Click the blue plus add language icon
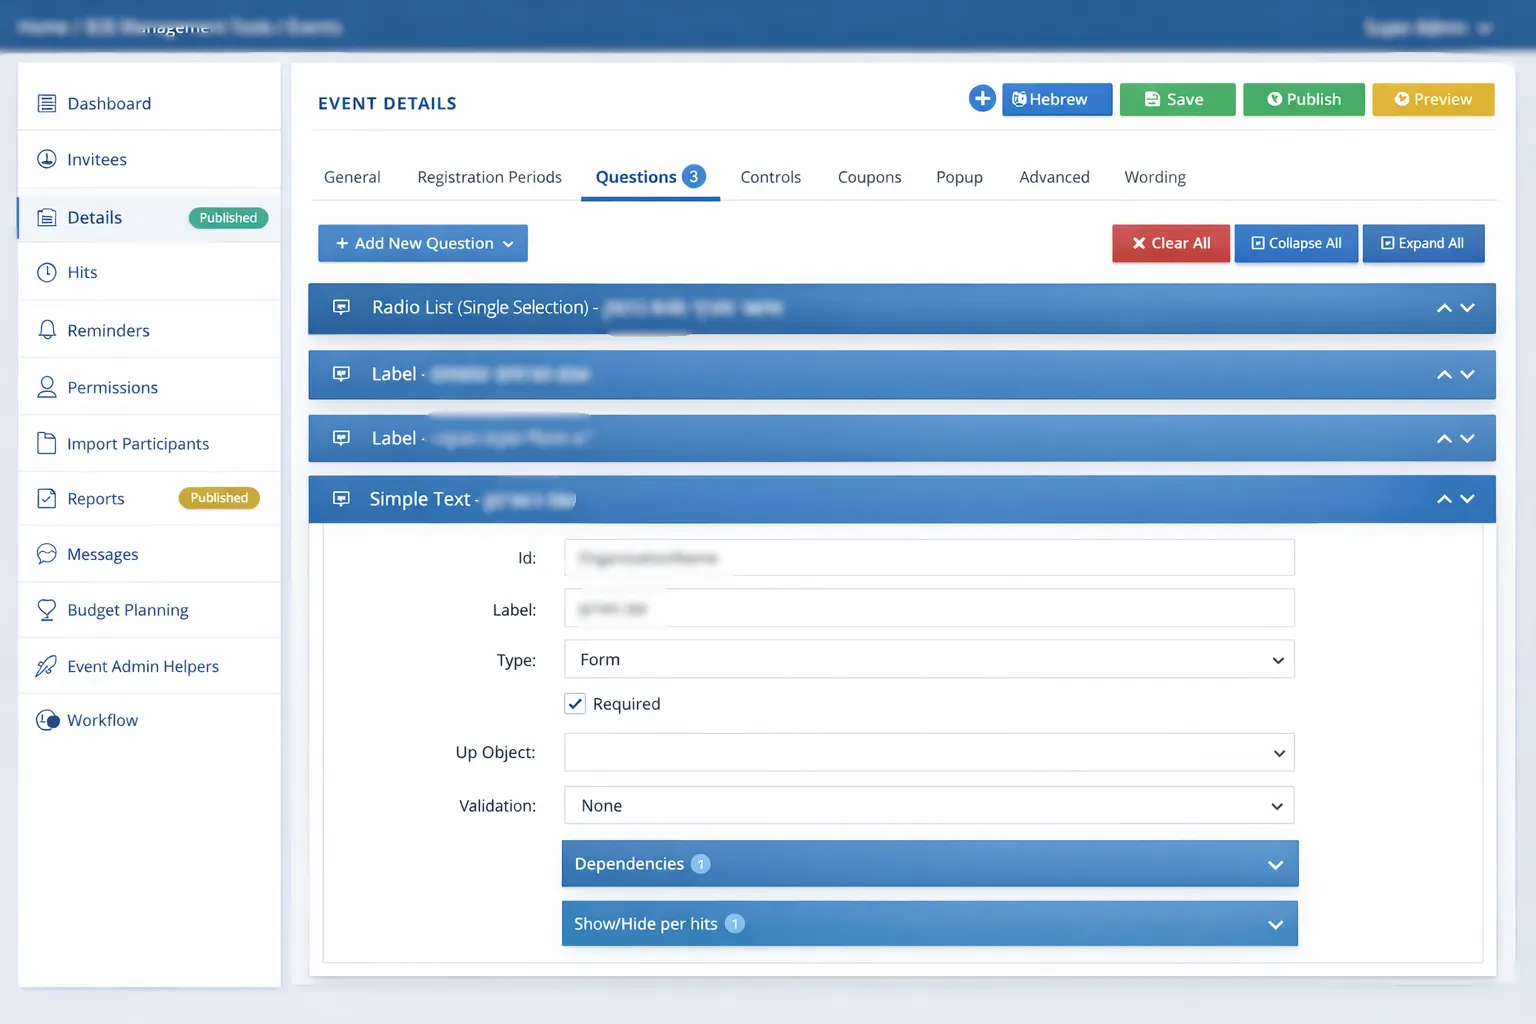This screenshot has height=1024, width=1536. point(982,98)
